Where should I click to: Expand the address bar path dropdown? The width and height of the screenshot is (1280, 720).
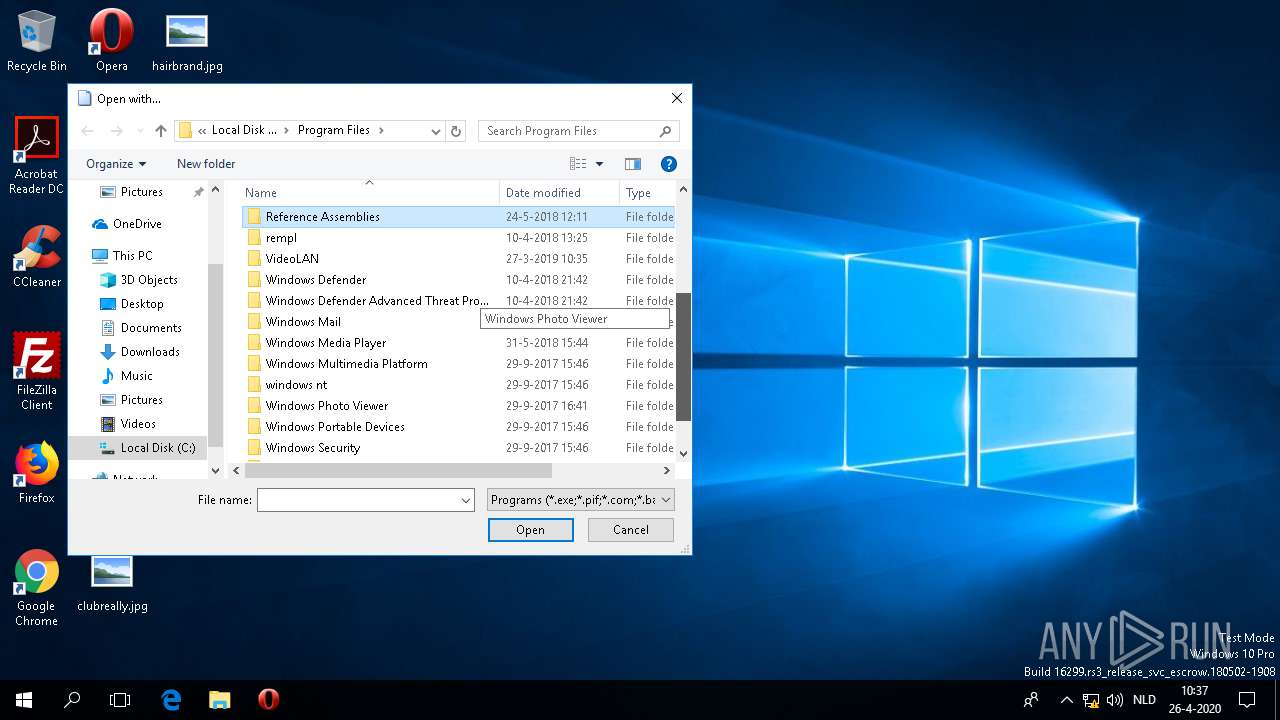pyautogui.click(x=435, y=131)
